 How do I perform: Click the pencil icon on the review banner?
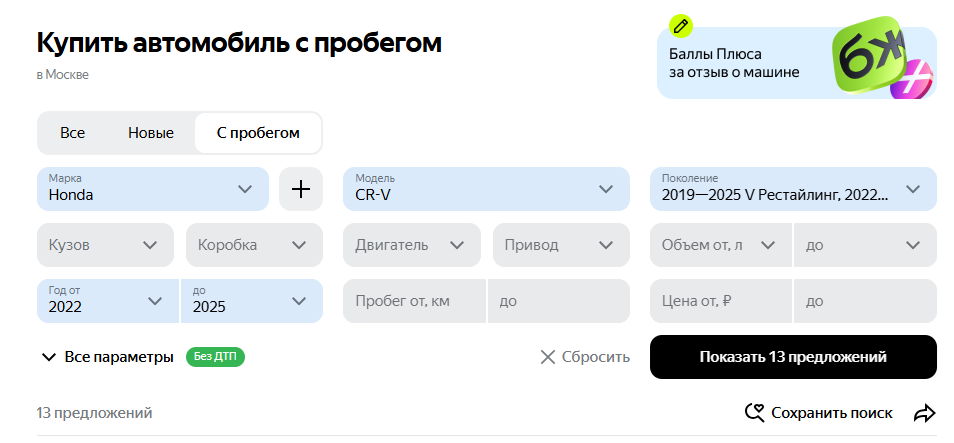click(681, 26)
